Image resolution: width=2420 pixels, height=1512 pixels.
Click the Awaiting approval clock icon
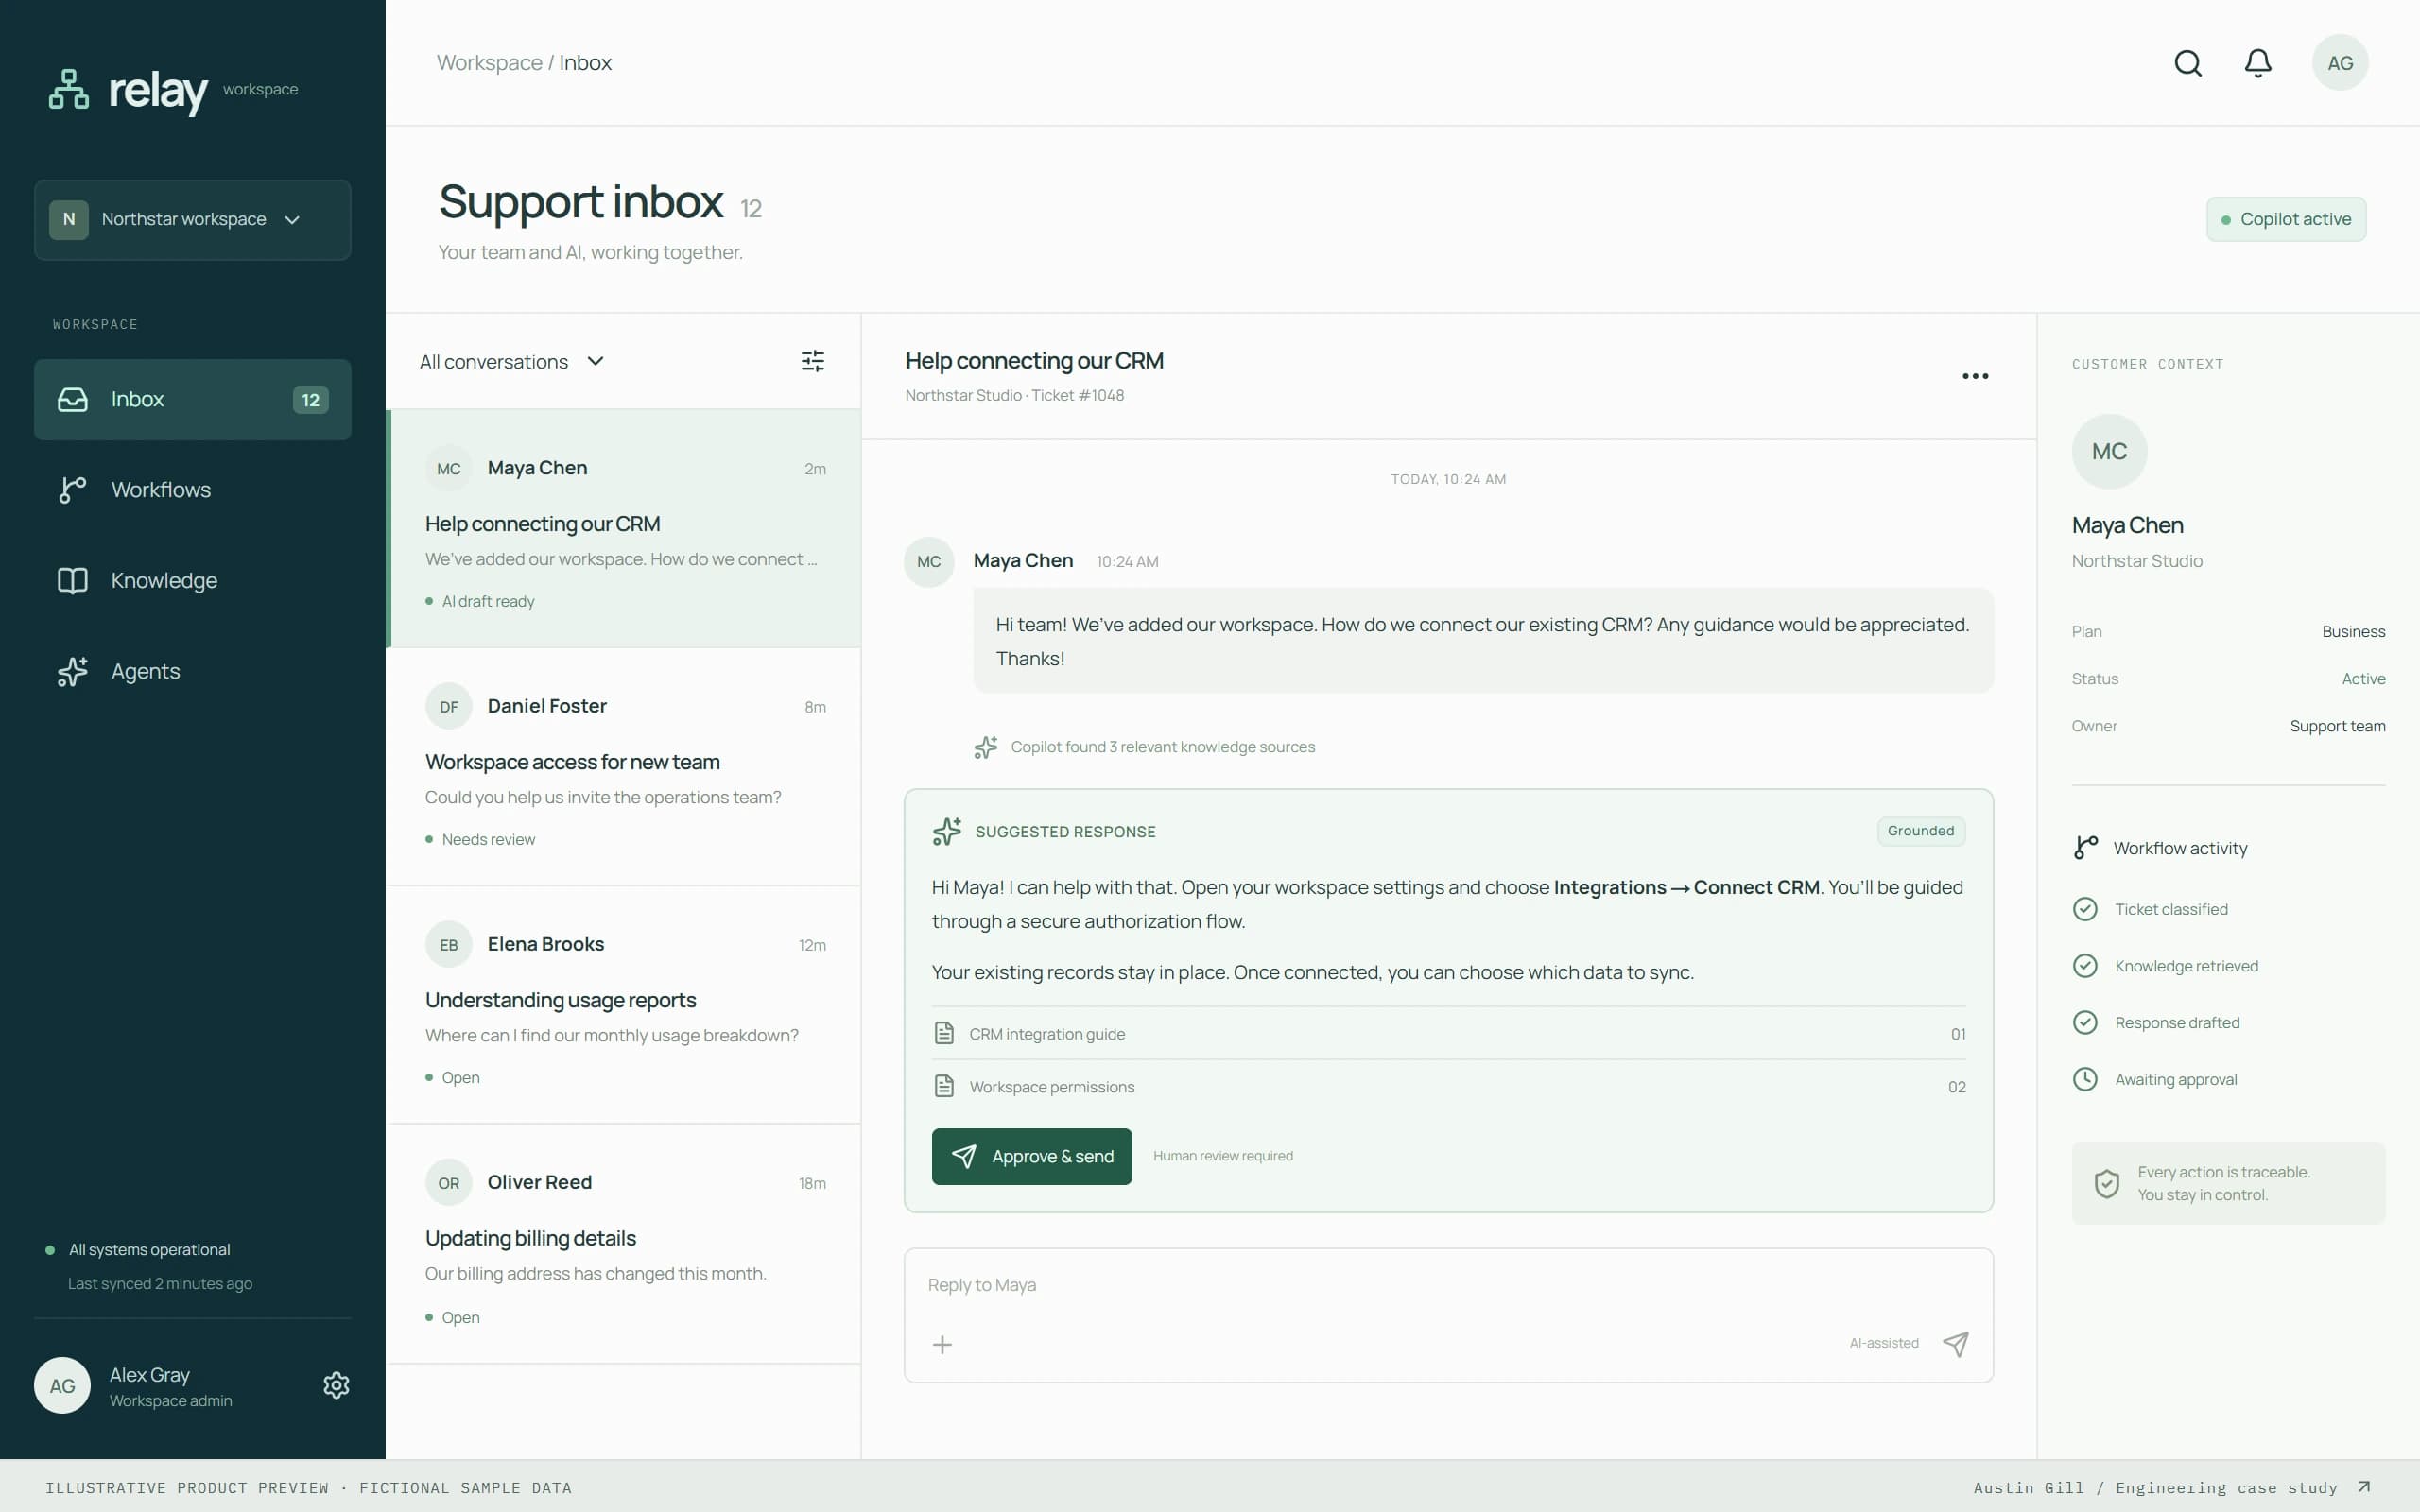[x=2085, y=1079]
